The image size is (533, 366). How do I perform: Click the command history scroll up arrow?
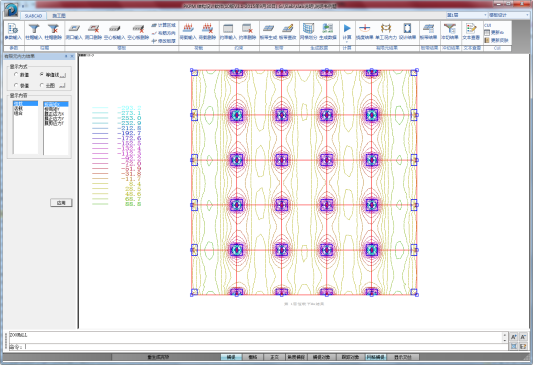pyautogui.click(x=504, y=335)
